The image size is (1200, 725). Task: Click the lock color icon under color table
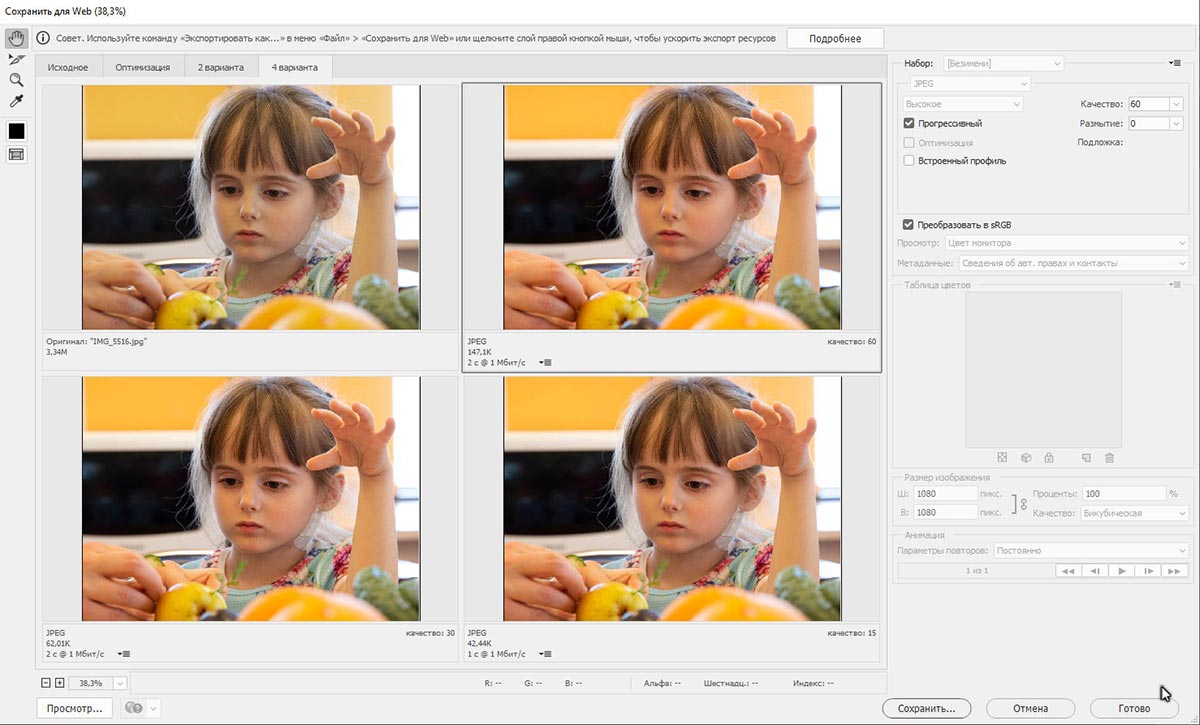point(1048,458)
